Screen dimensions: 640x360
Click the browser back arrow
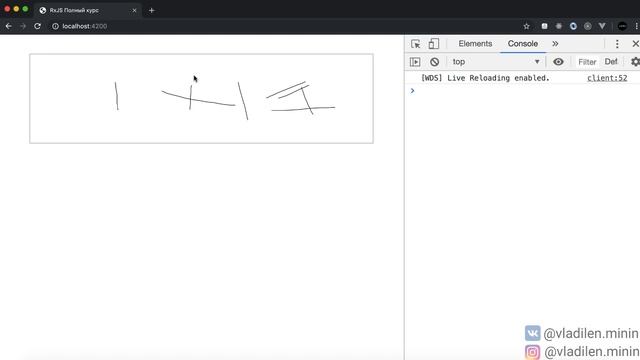[9, 26]
